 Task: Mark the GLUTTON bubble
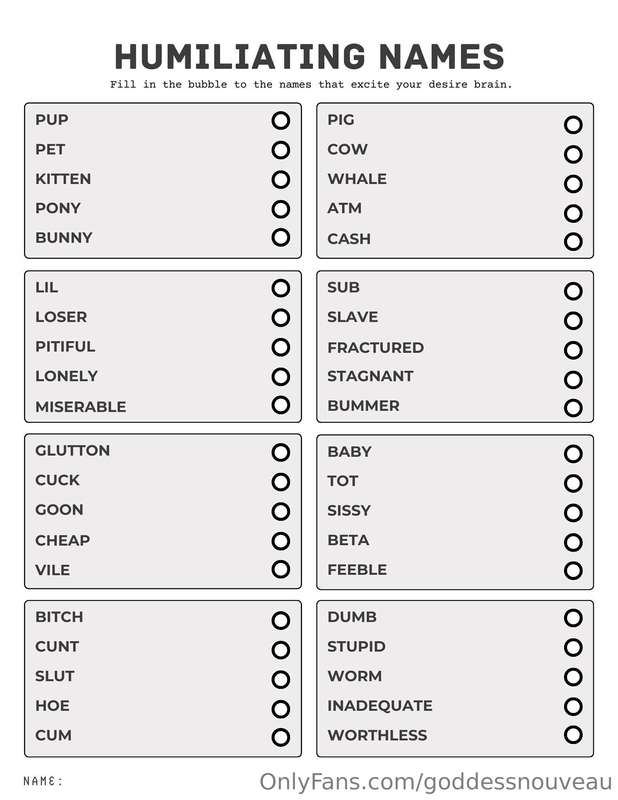coord(281,452)
